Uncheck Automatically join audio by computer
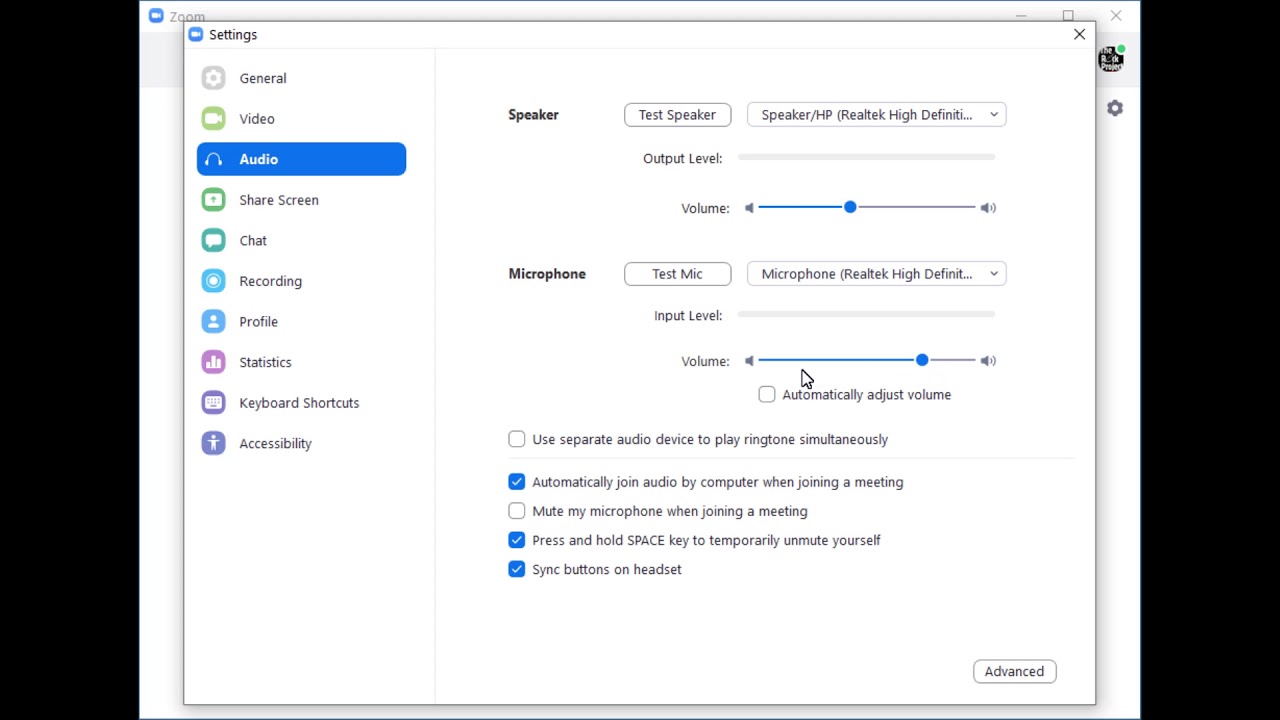The height and width of the screenshot is (720, 1280). (x=517, y=482)
